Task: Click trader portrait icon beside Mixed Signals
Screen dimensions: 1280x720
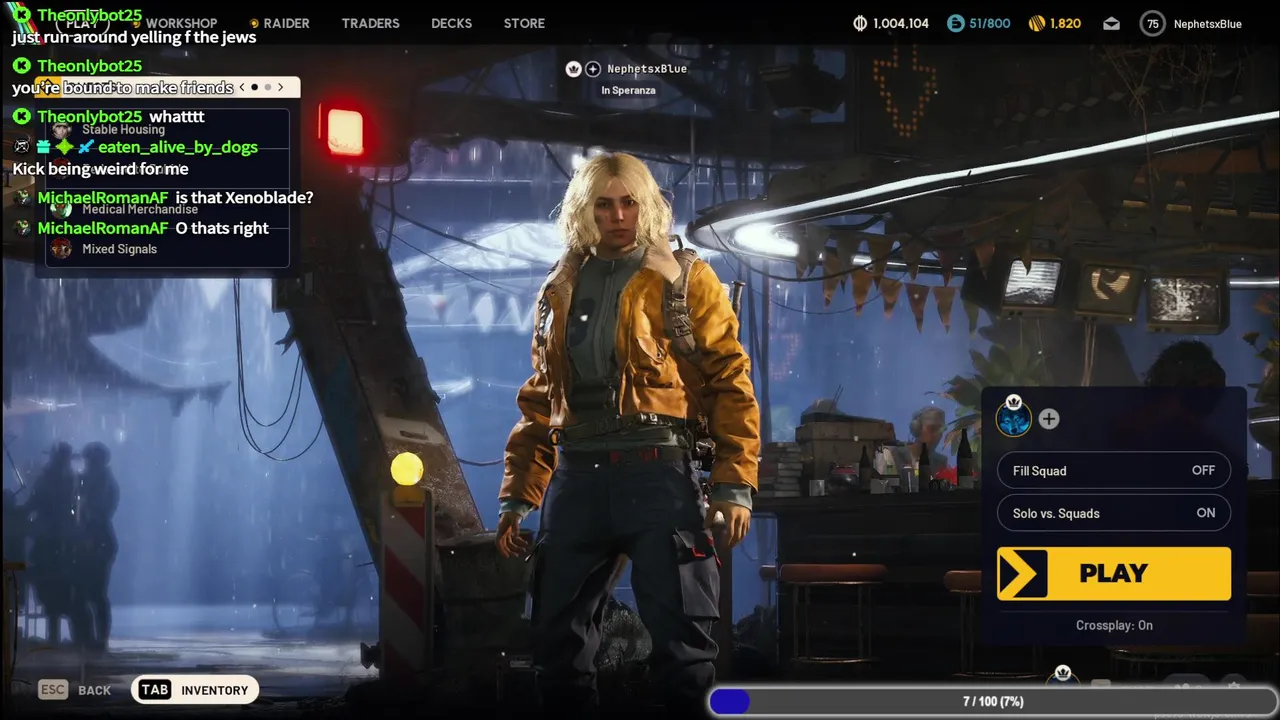Action: click(62, 249)
